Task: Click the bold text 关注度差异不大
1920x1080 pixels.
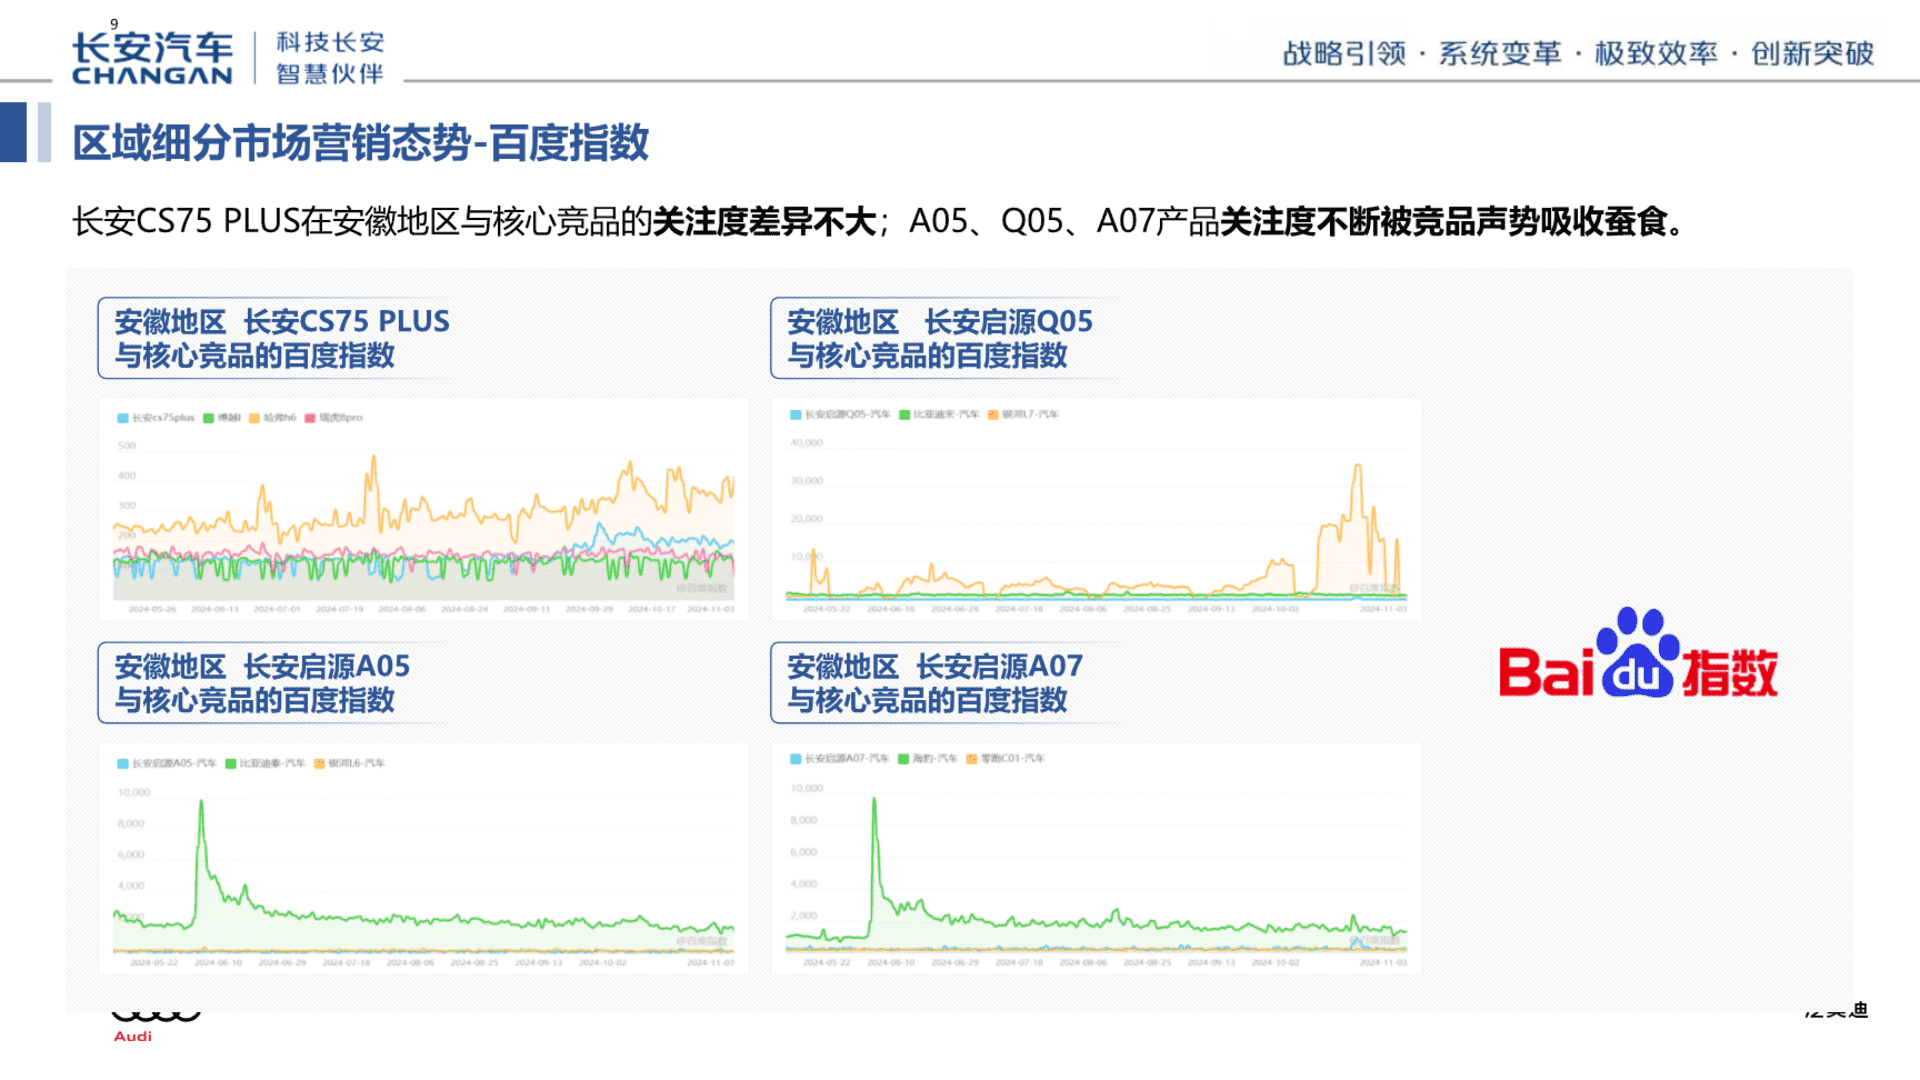Action: (765, 221)
